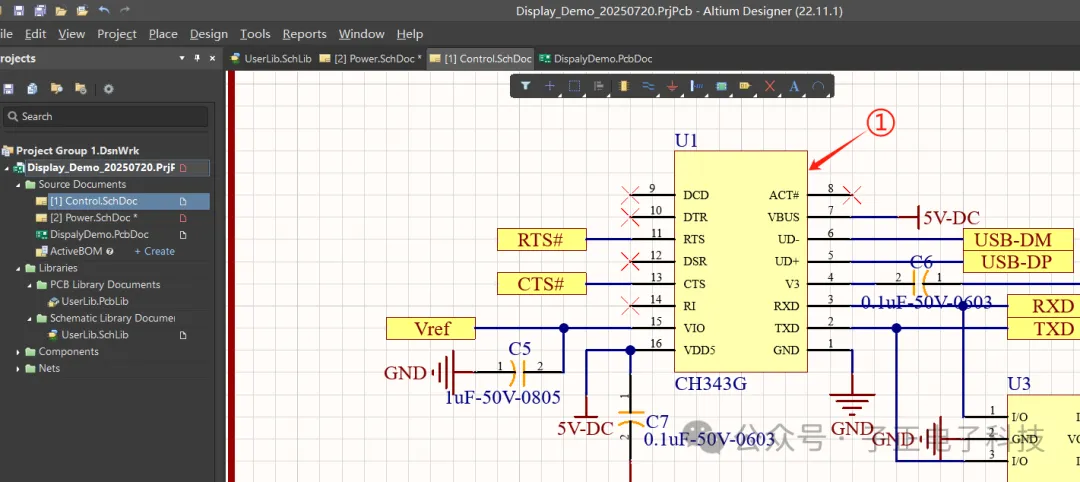This screenshot has height=482, width=1080.
Task: Switch to DispalyDemo.PcbDoc tab
Action: point(596,59)
